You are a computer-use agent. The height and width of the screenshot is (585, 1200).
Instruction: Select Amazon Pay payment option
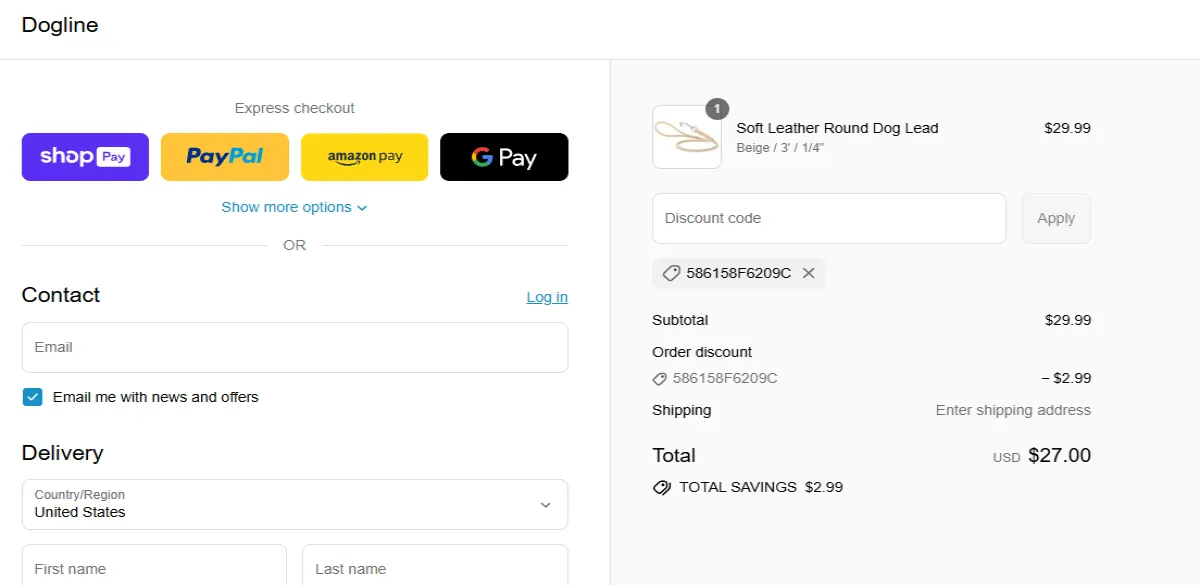(364, 157)
